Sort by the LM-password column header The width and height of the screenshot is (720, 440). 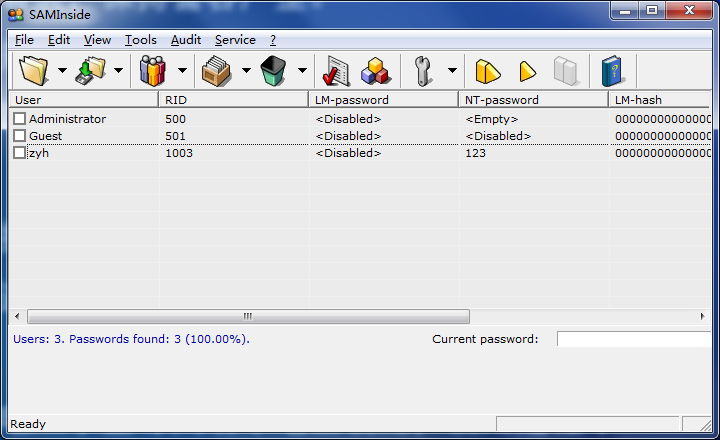pyautogui.click(x=384, y=100)
